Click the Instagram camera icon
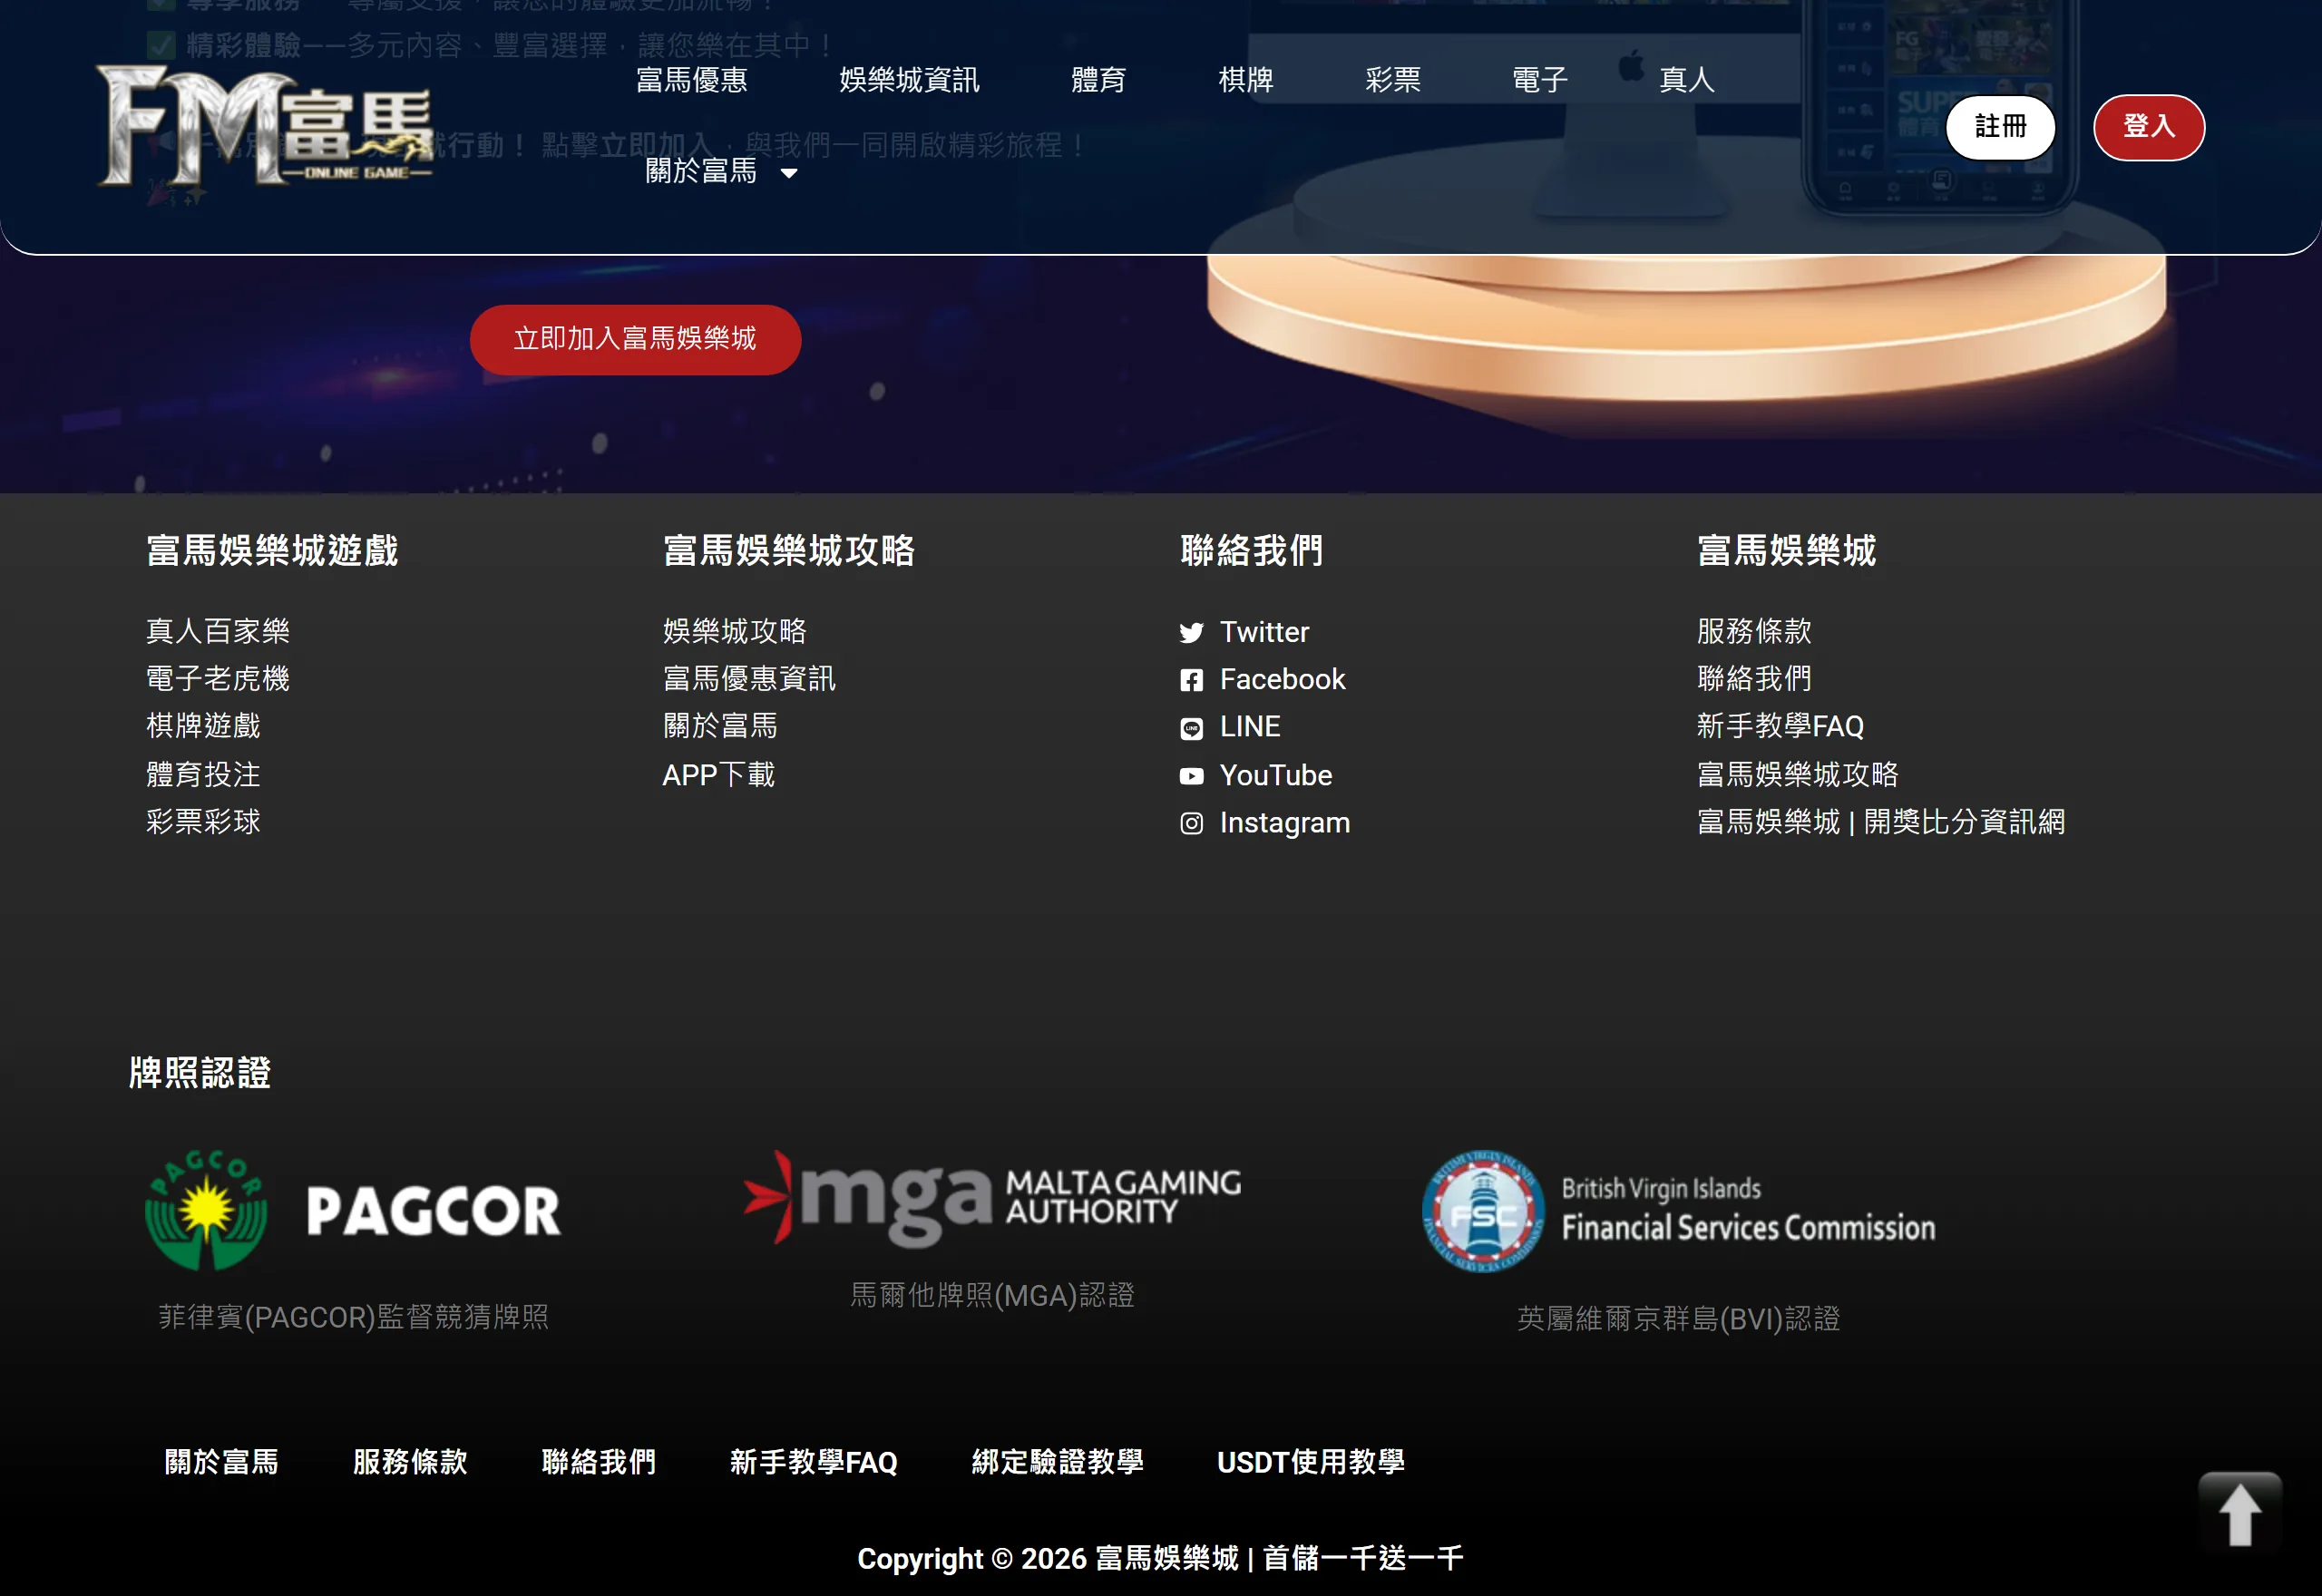The height and width of the screenshot is (1596, 2322). [x=1191, y=824]
